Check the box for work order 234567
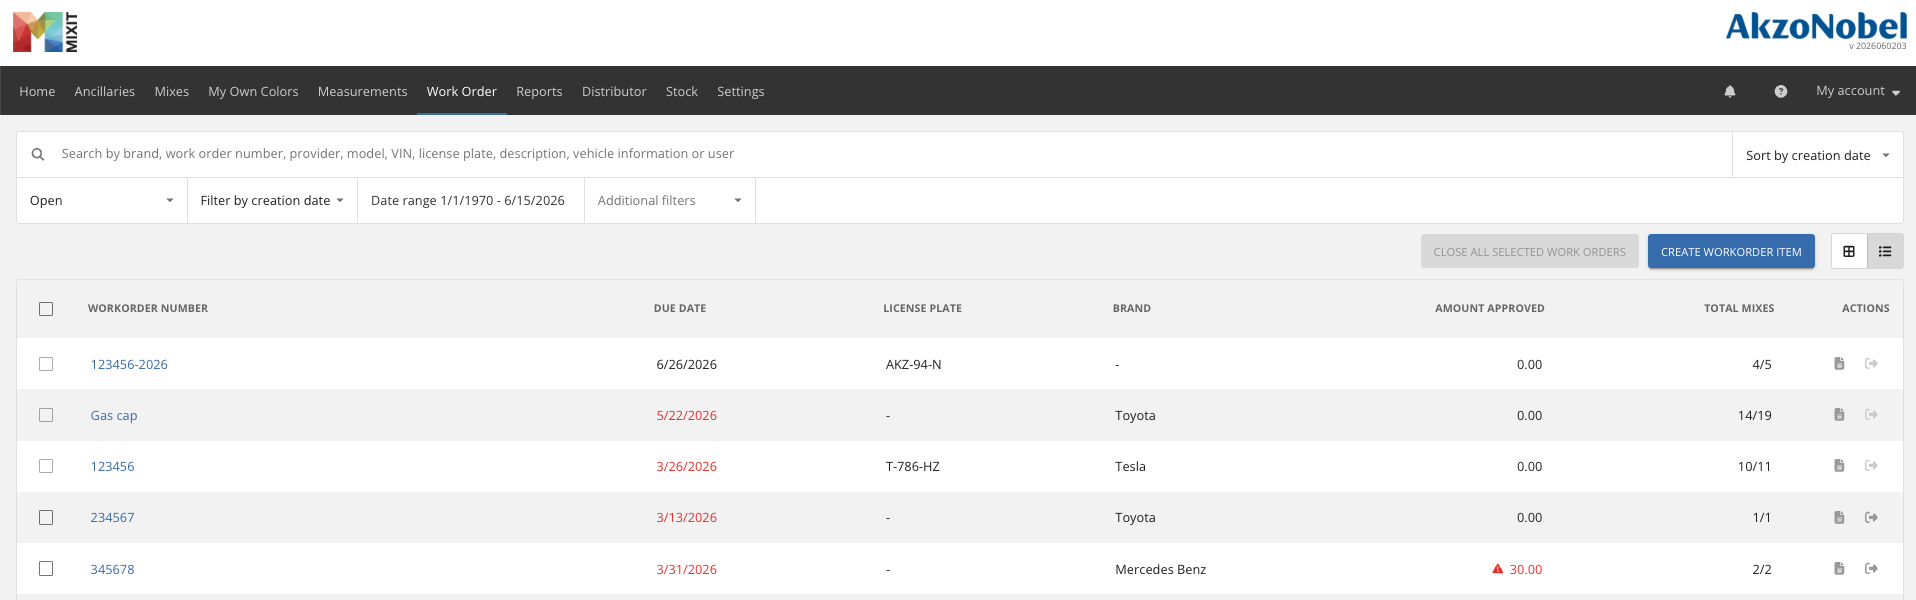The height and width of the screenshot is (600, 1916). (x=46, y=517)
